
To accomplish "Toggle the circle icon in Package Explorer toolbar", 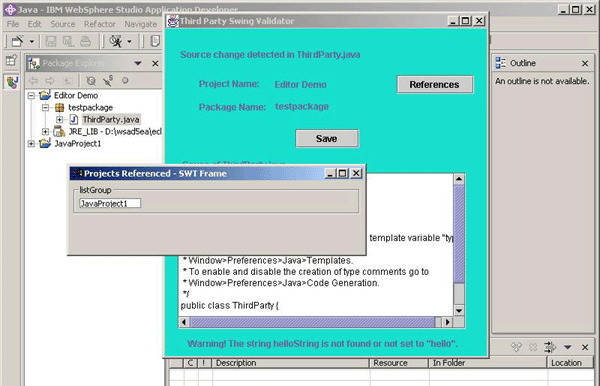I will pos(125,80).
